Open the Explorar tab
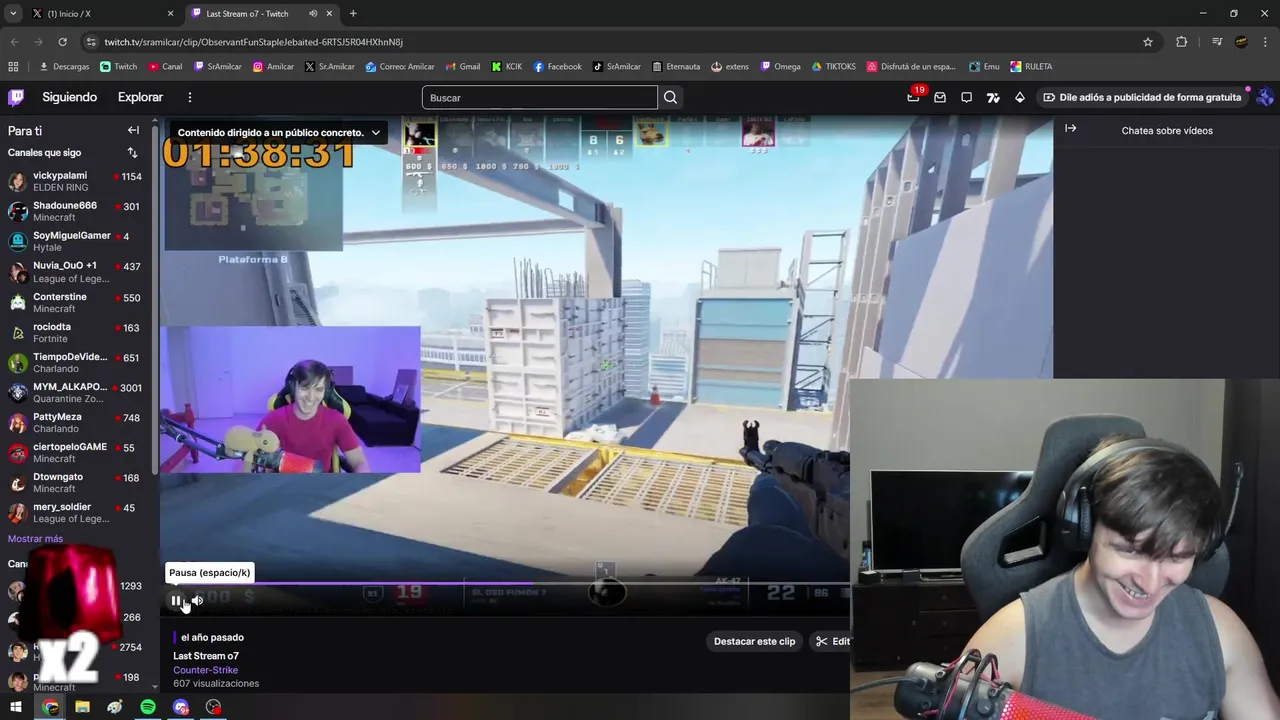The width and height of the screenshot is (1280, 720). pyautogui.click(x=140, y=97)
